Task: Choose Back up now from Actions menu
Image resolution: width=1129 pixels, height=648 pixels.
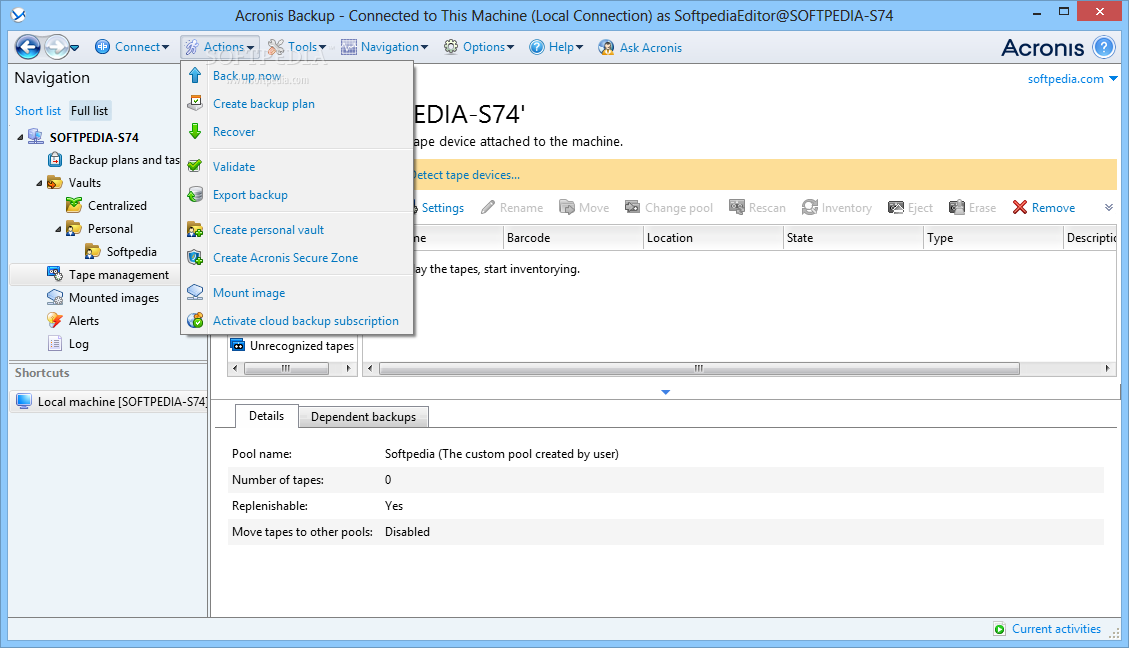Action: tap(247, 76)
